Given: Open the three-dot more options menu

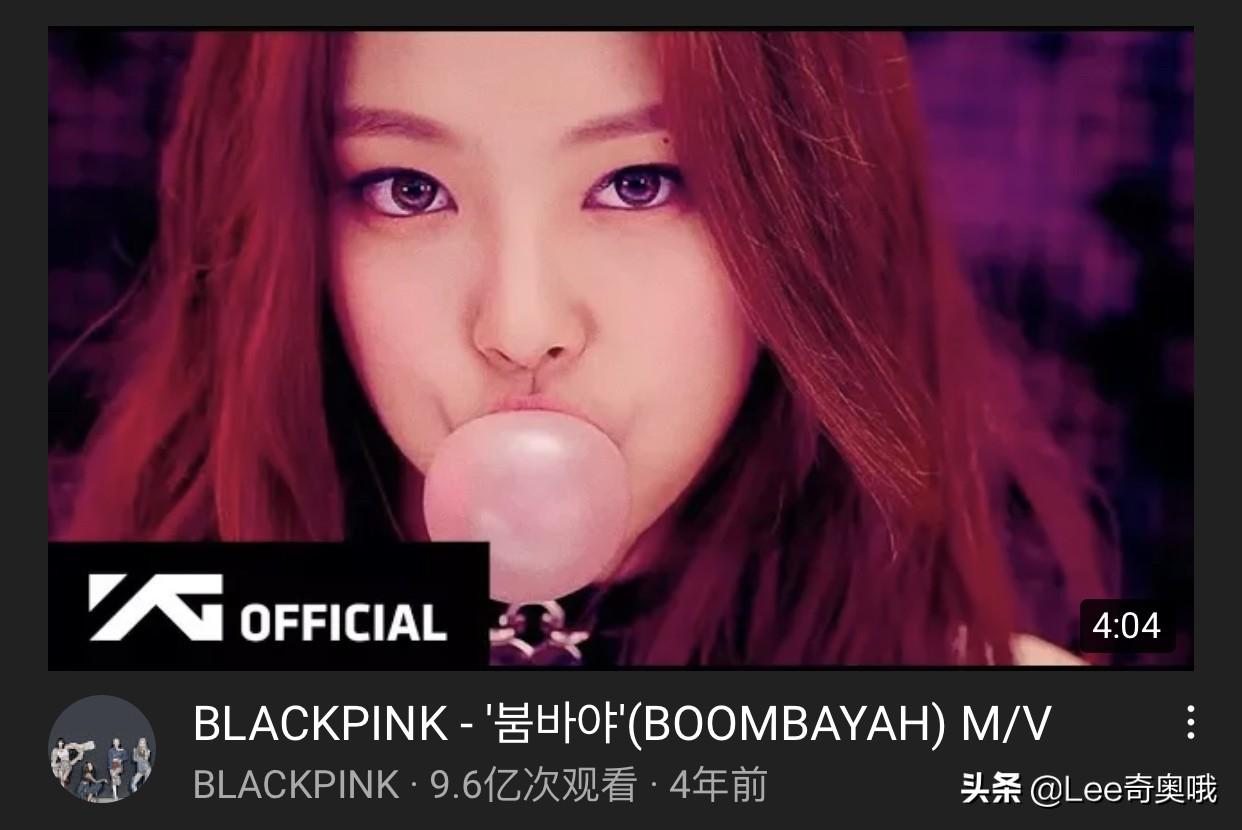Looking at the screenshot, I should tap(1190, 722).
